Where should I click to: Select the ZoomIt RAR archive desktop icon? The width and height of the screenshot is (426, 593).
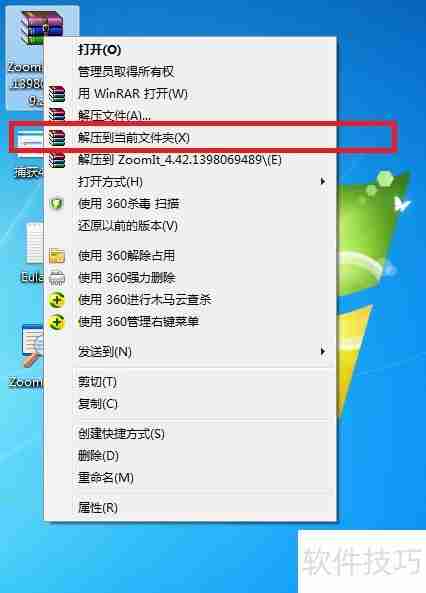click(x=42, y=29)
